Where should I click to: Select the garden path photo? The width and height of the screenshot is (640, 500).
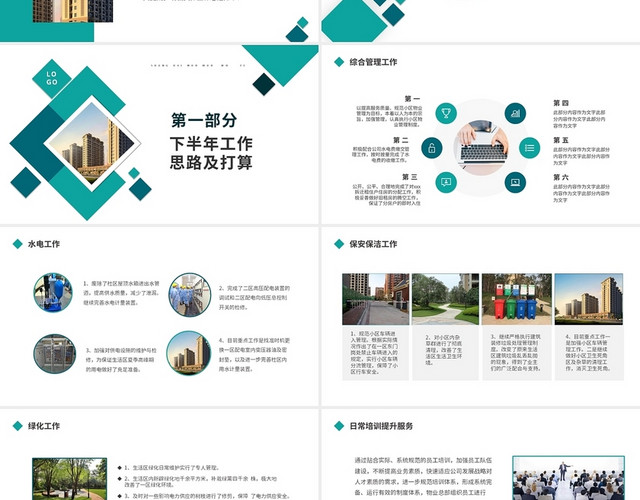(x=445, y=299)
